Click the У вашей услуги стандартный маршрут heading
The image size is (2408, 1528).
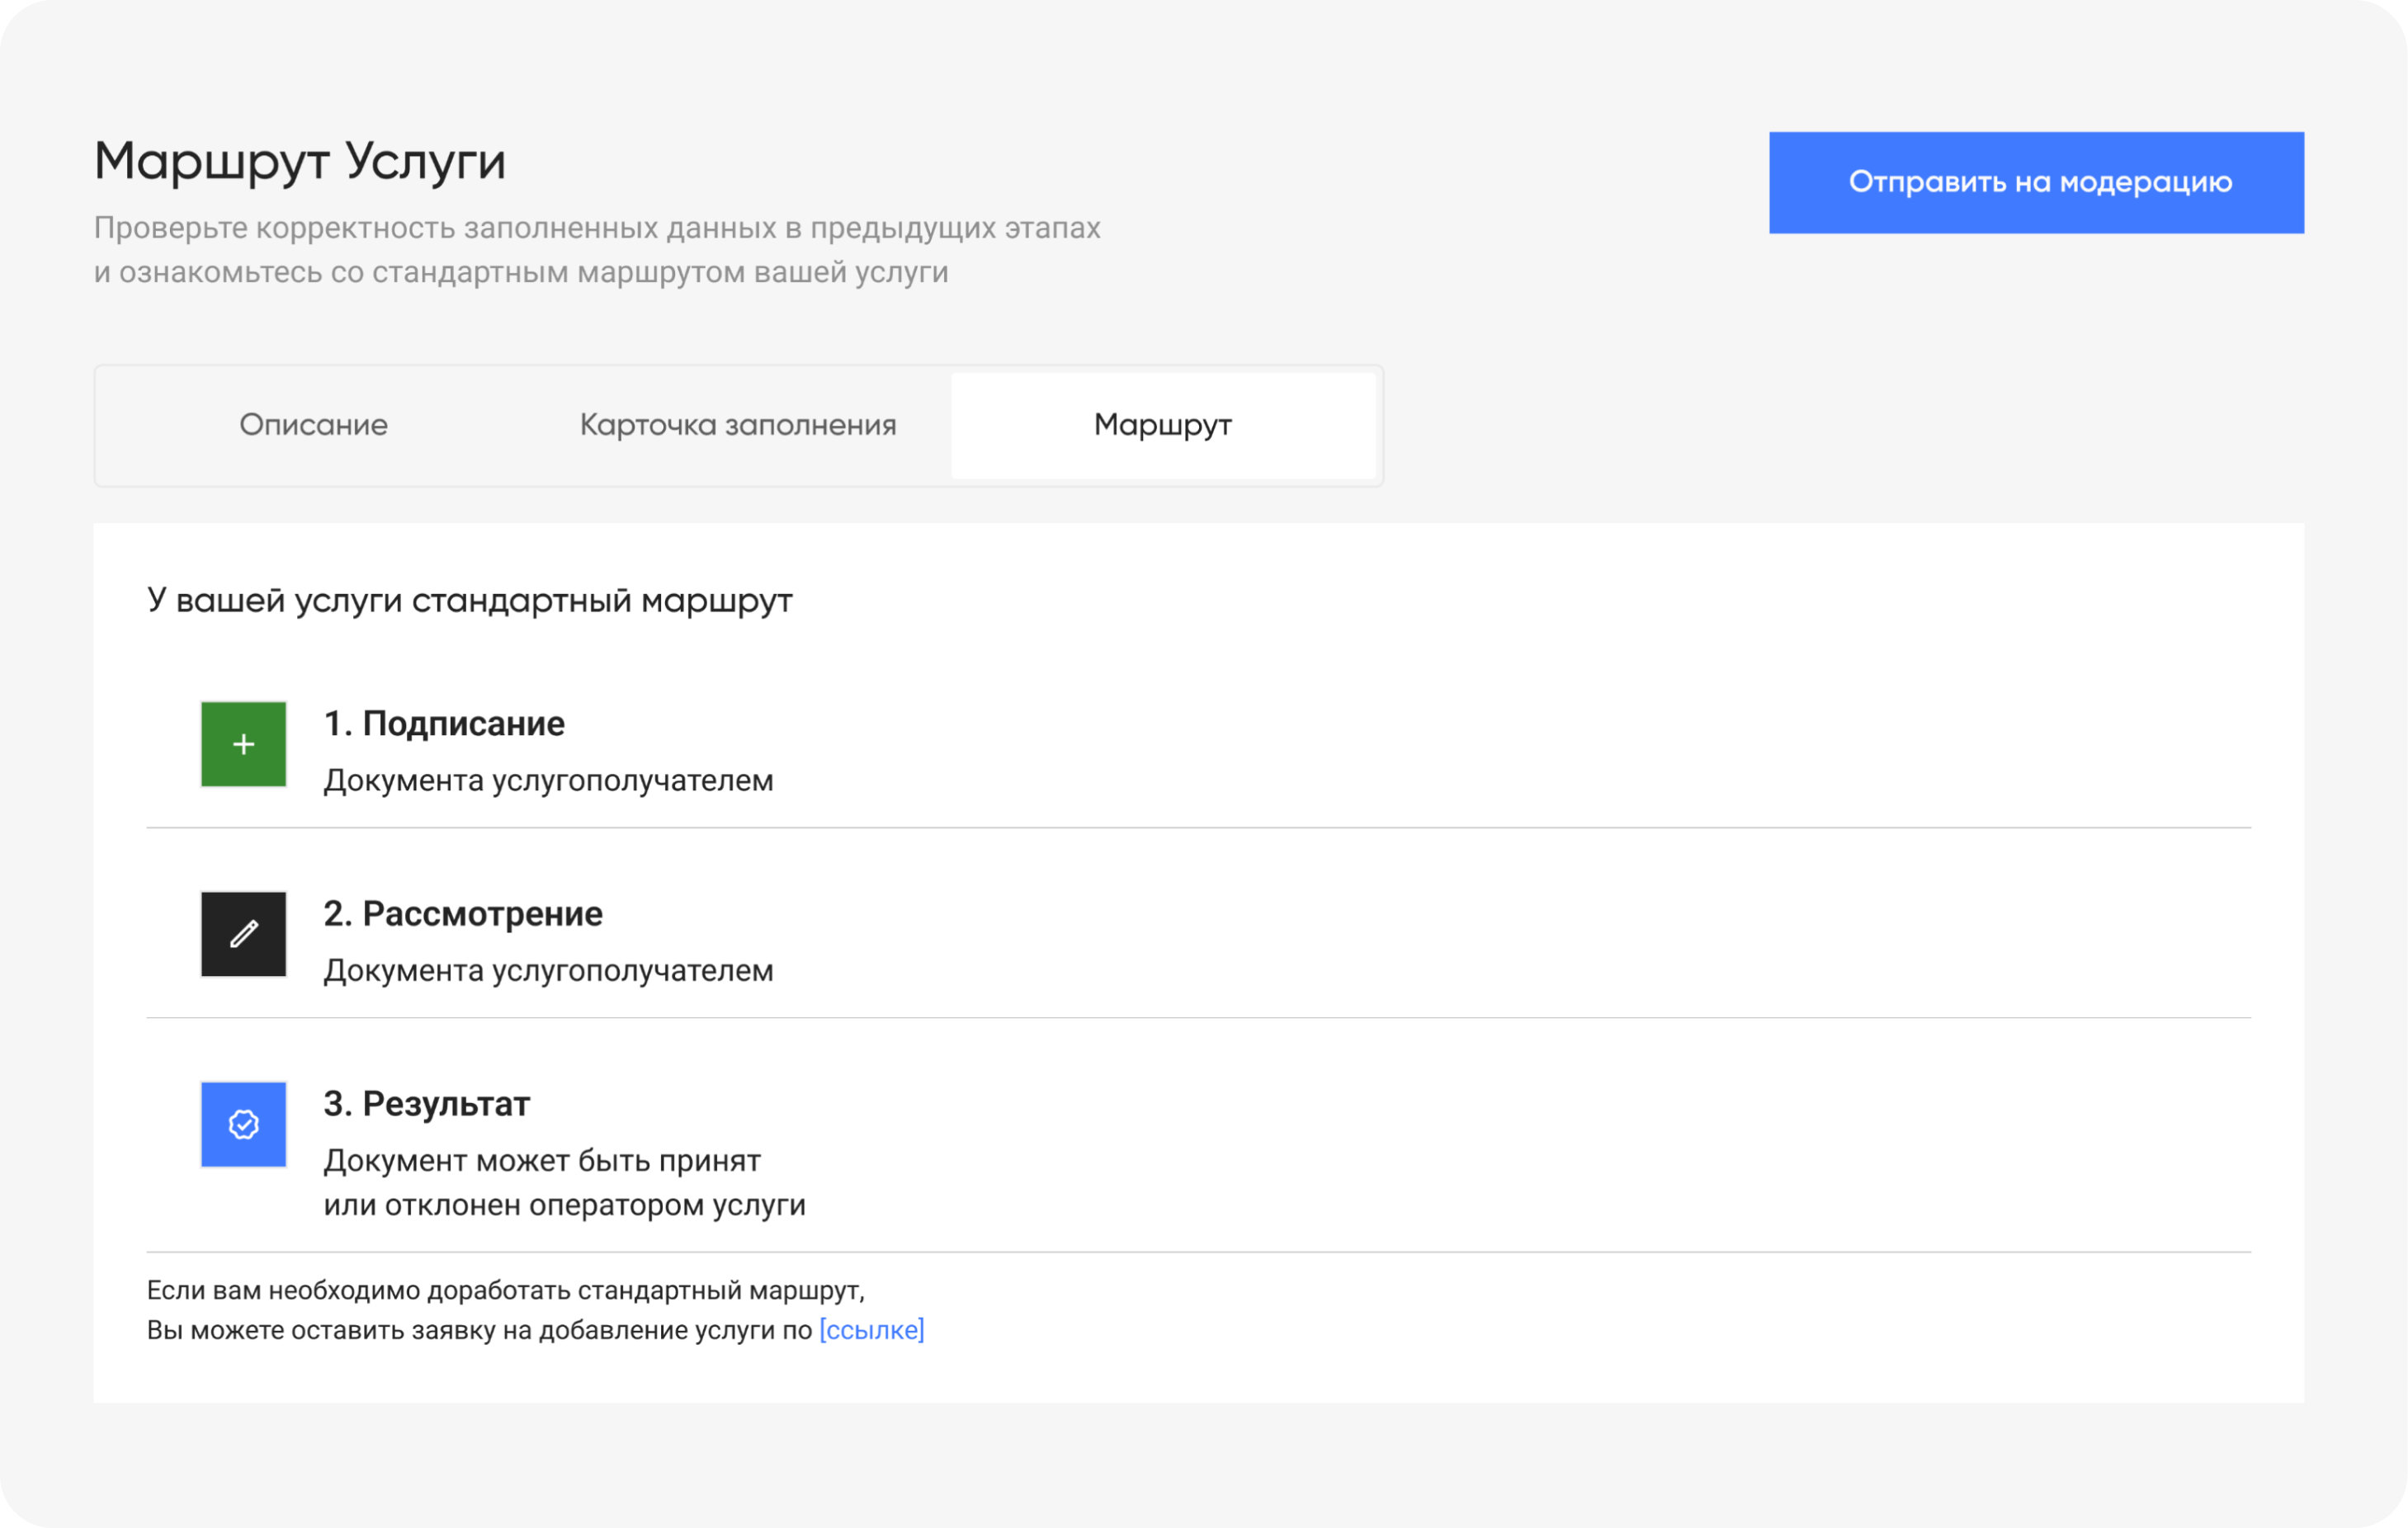469,600
